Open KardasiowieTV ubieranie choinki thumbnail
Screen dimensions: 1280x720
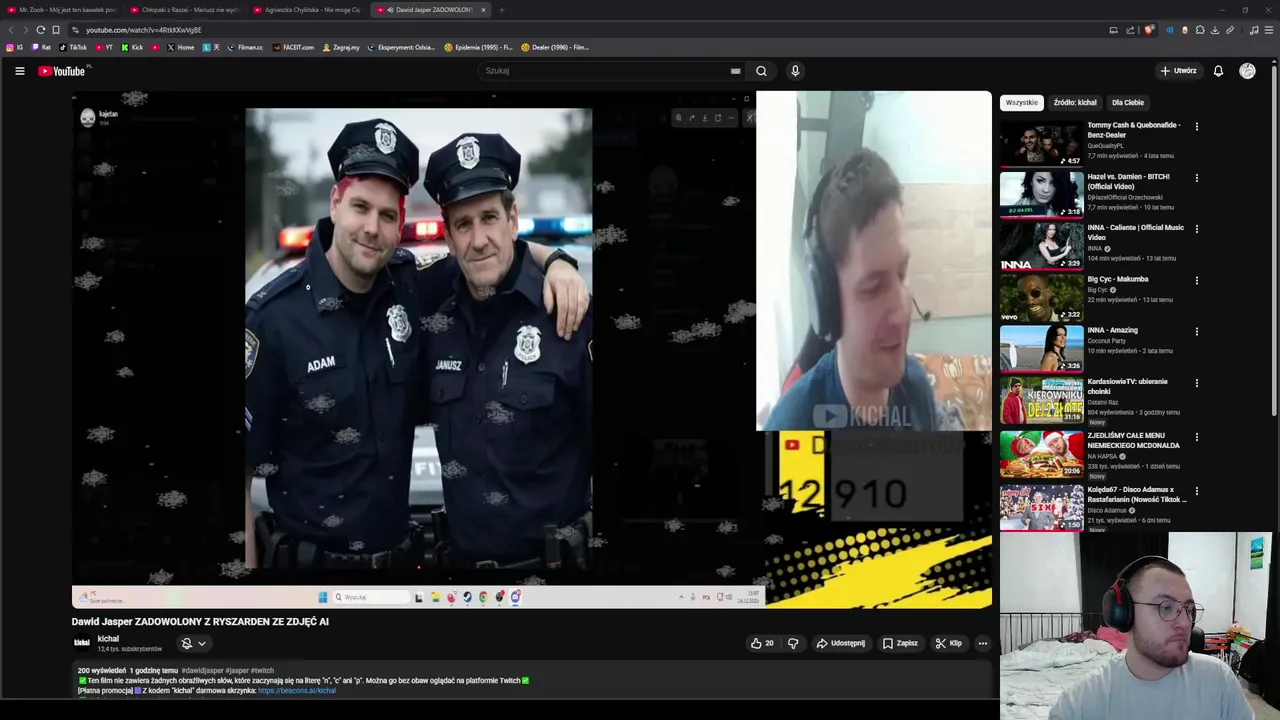[1041, 399]
